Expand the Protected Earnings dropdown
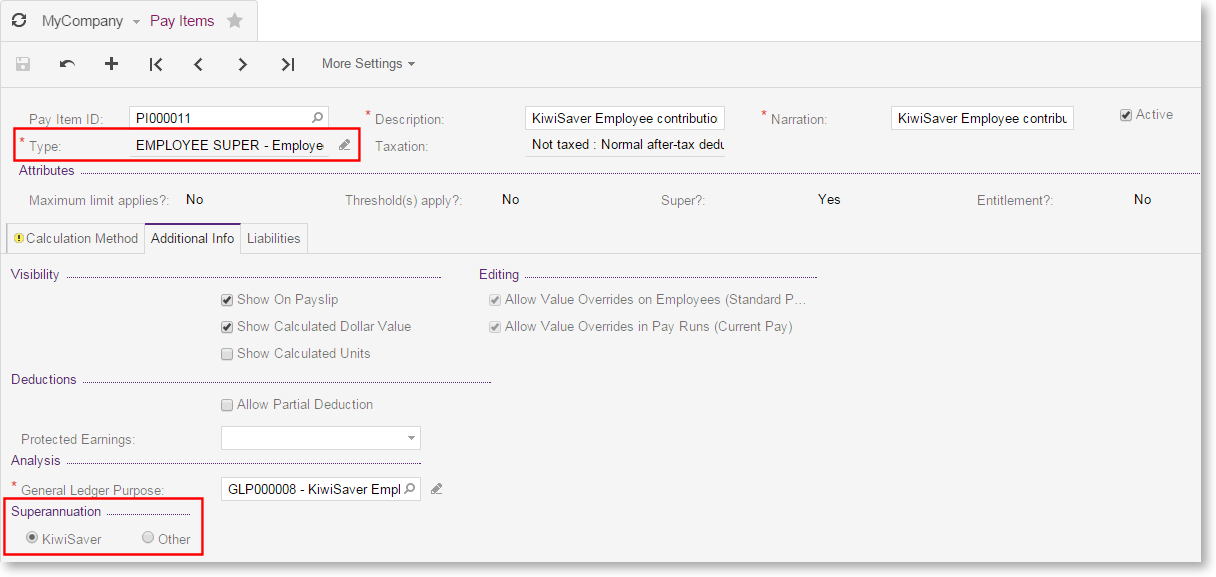 point(411,438)
